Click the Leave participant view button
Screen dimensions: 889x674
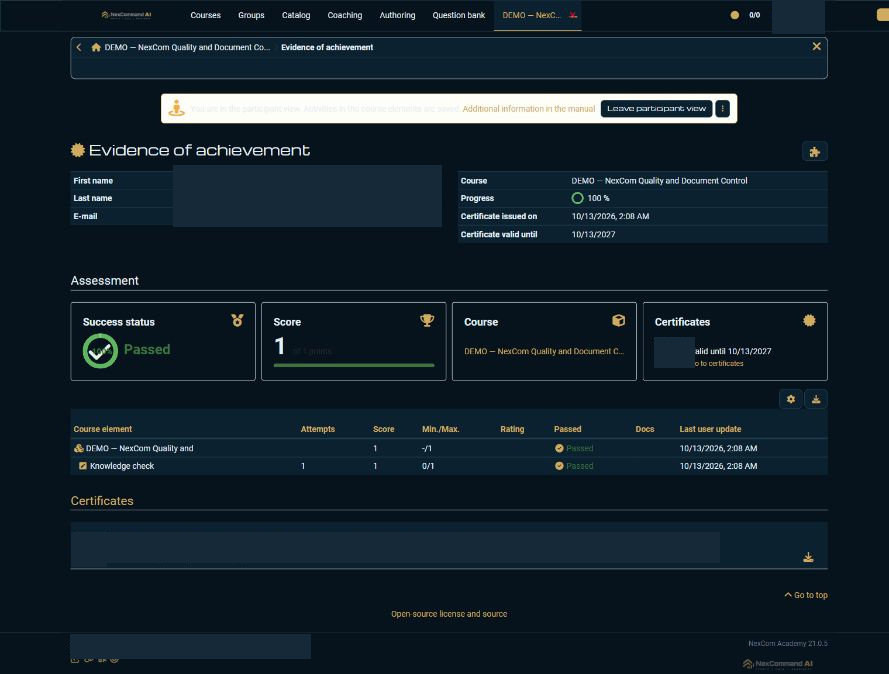pyautogui.click(x=657, y=108)
